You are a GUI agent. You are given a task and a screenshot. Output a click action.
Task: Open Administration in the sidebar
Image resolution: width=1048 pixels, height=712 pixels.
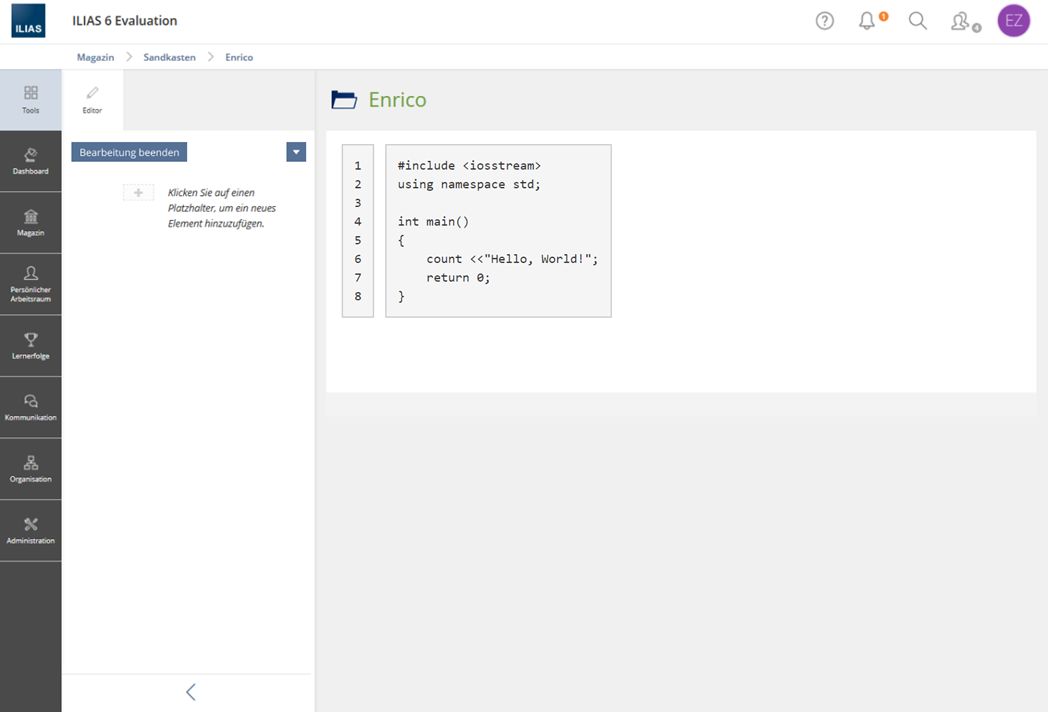(30, 530)
